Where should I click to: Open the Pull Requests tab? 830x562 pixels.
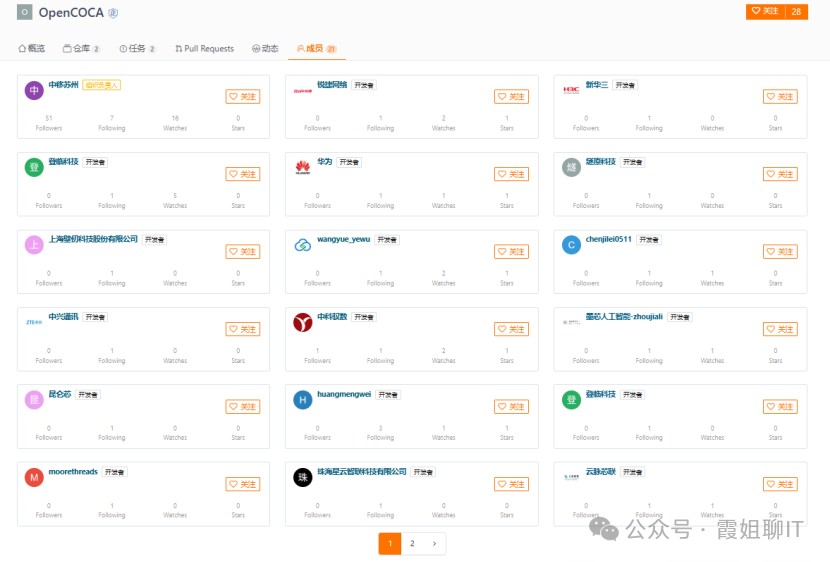tap(204, 48)
